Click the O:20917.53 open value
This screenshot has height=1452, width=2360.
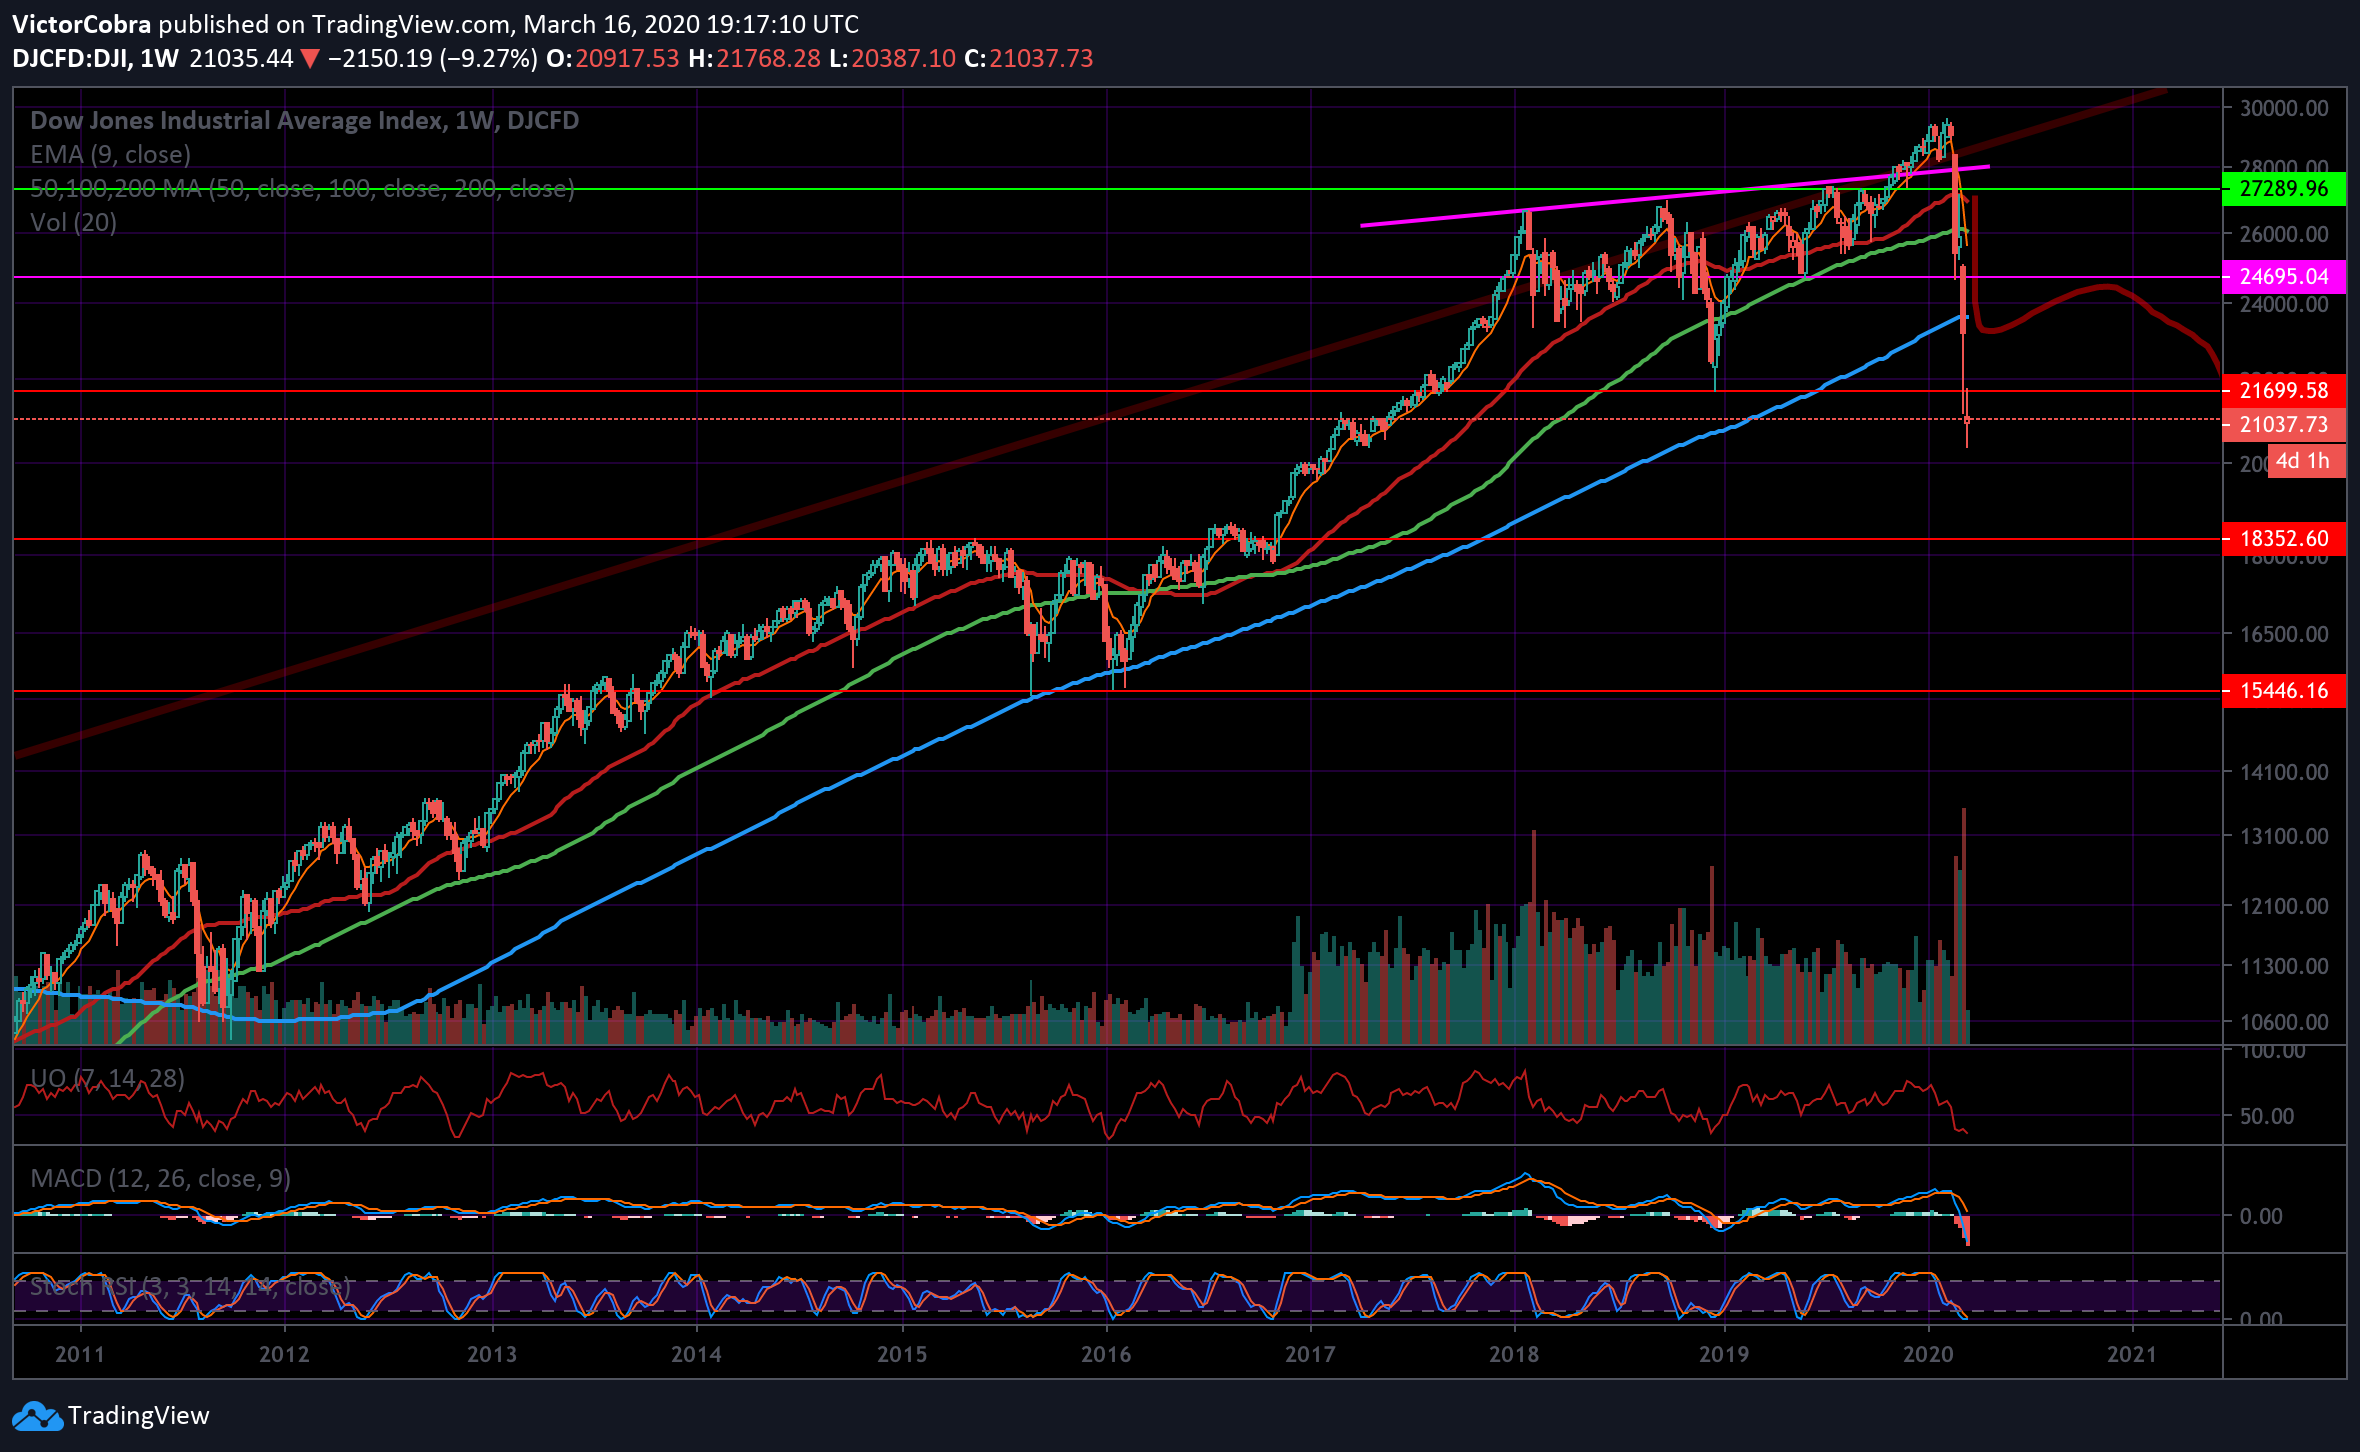(612, 58)
